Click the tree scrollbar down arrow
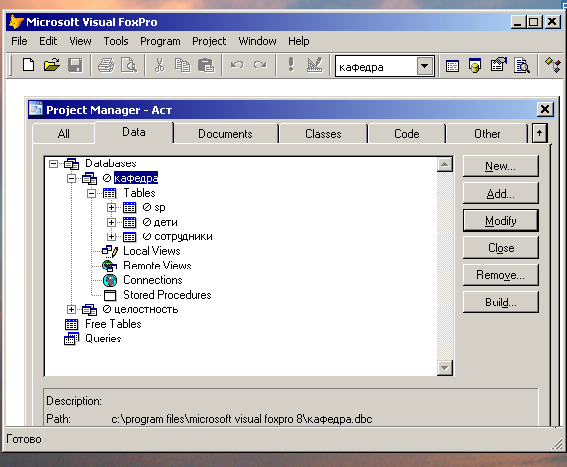 [444, 368]
